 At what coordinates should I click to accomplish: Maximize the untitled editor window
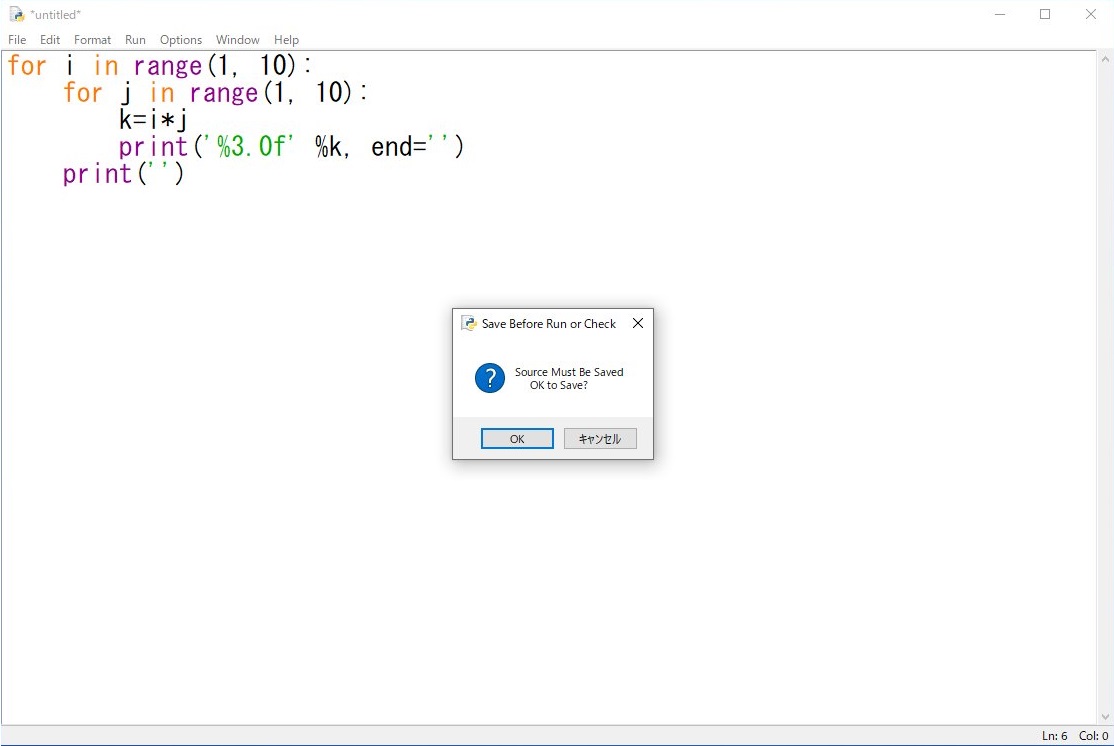1045,14
